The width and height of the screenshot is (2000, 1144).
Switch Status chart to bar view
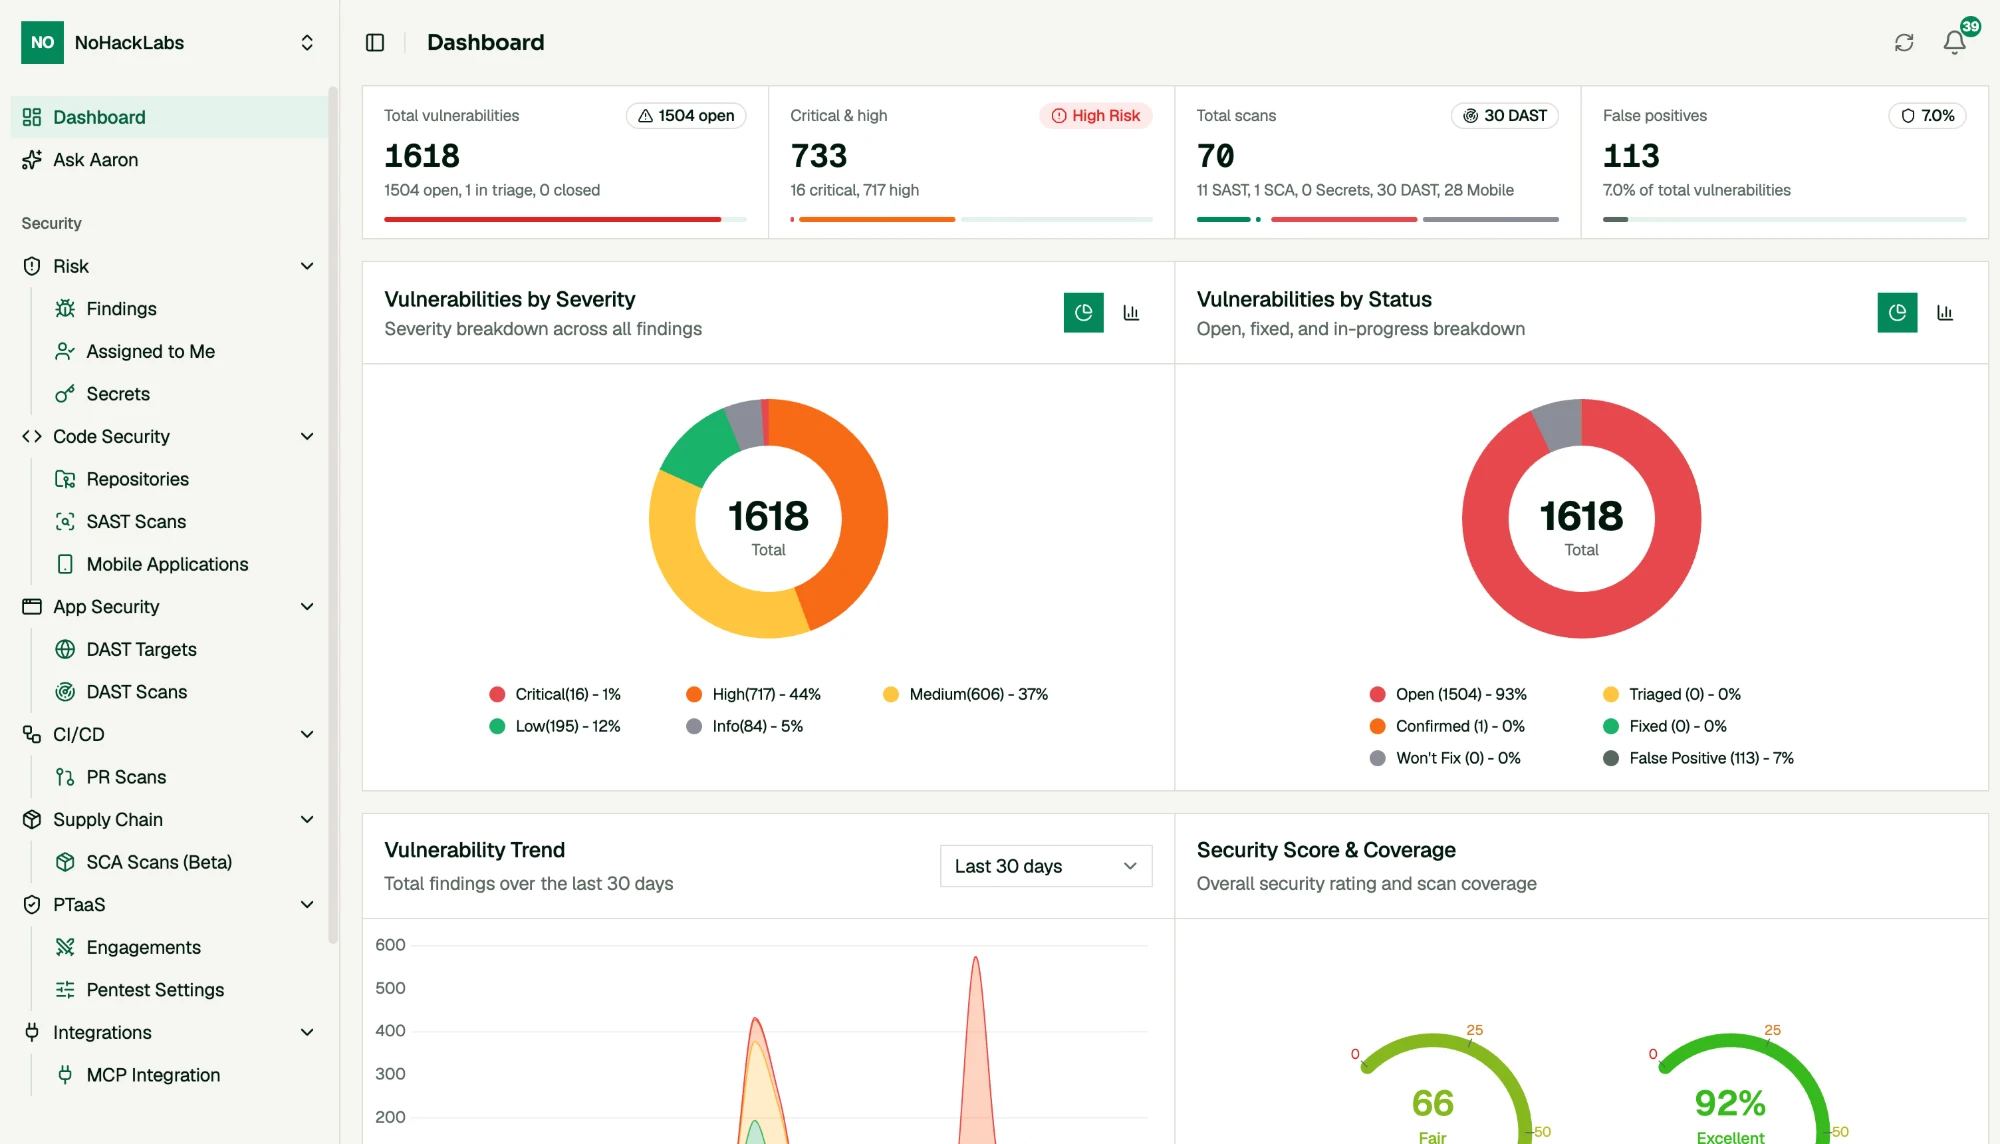[x=1945, y=312]
